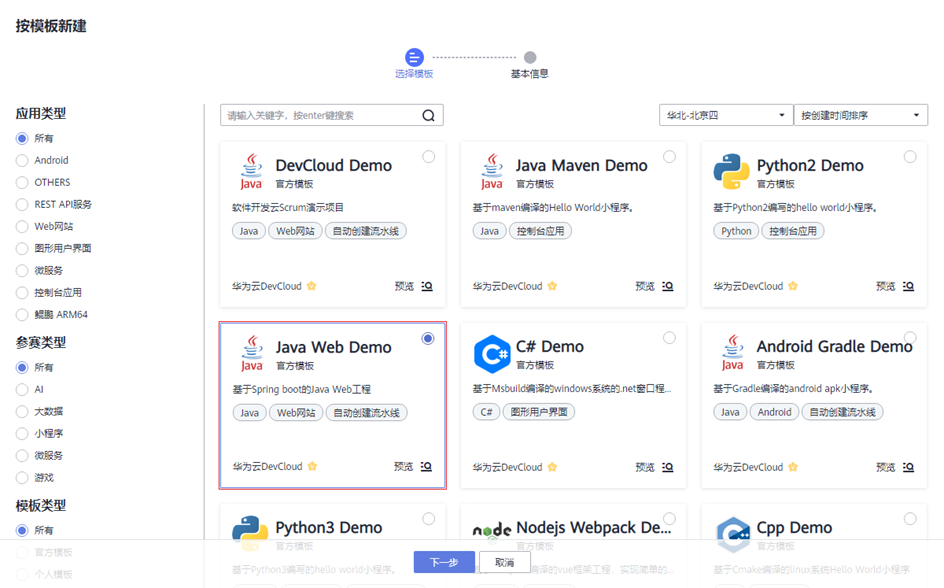Click preview icon on DevCloud Demo card
The width and height of the screenshot is (944, 588).
427,286
